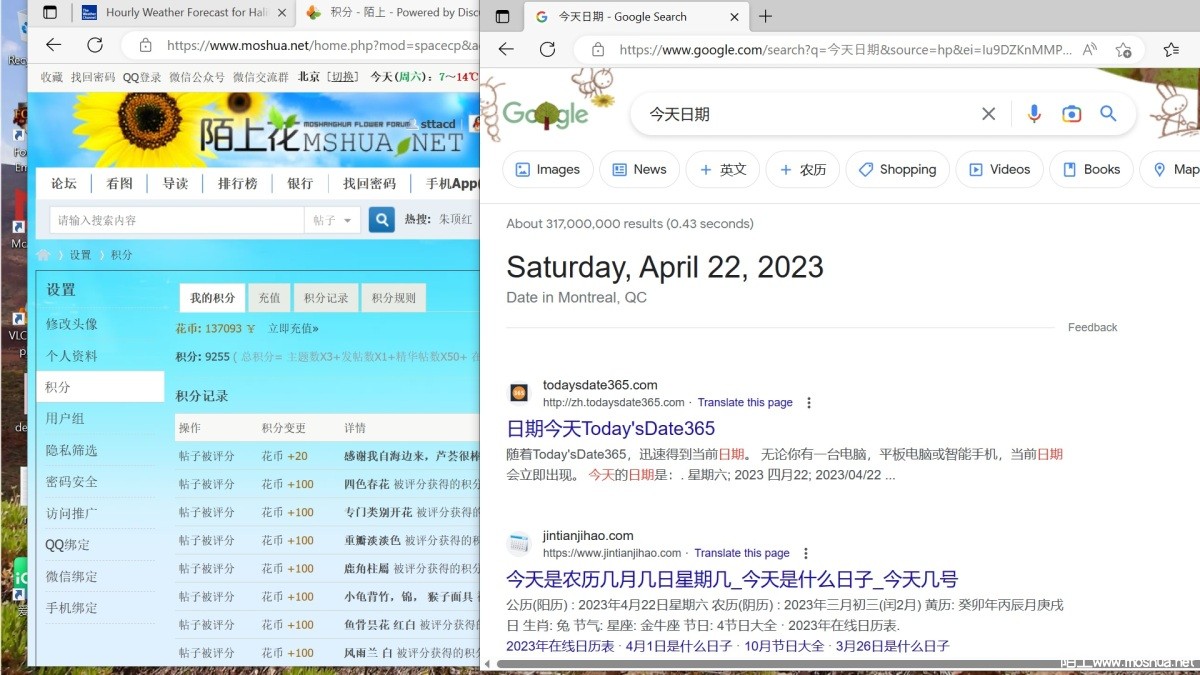Screen dimensions: 1200x675
Task: Click 切换 city link
Action: pyautogui.click(x=344, y=77)
